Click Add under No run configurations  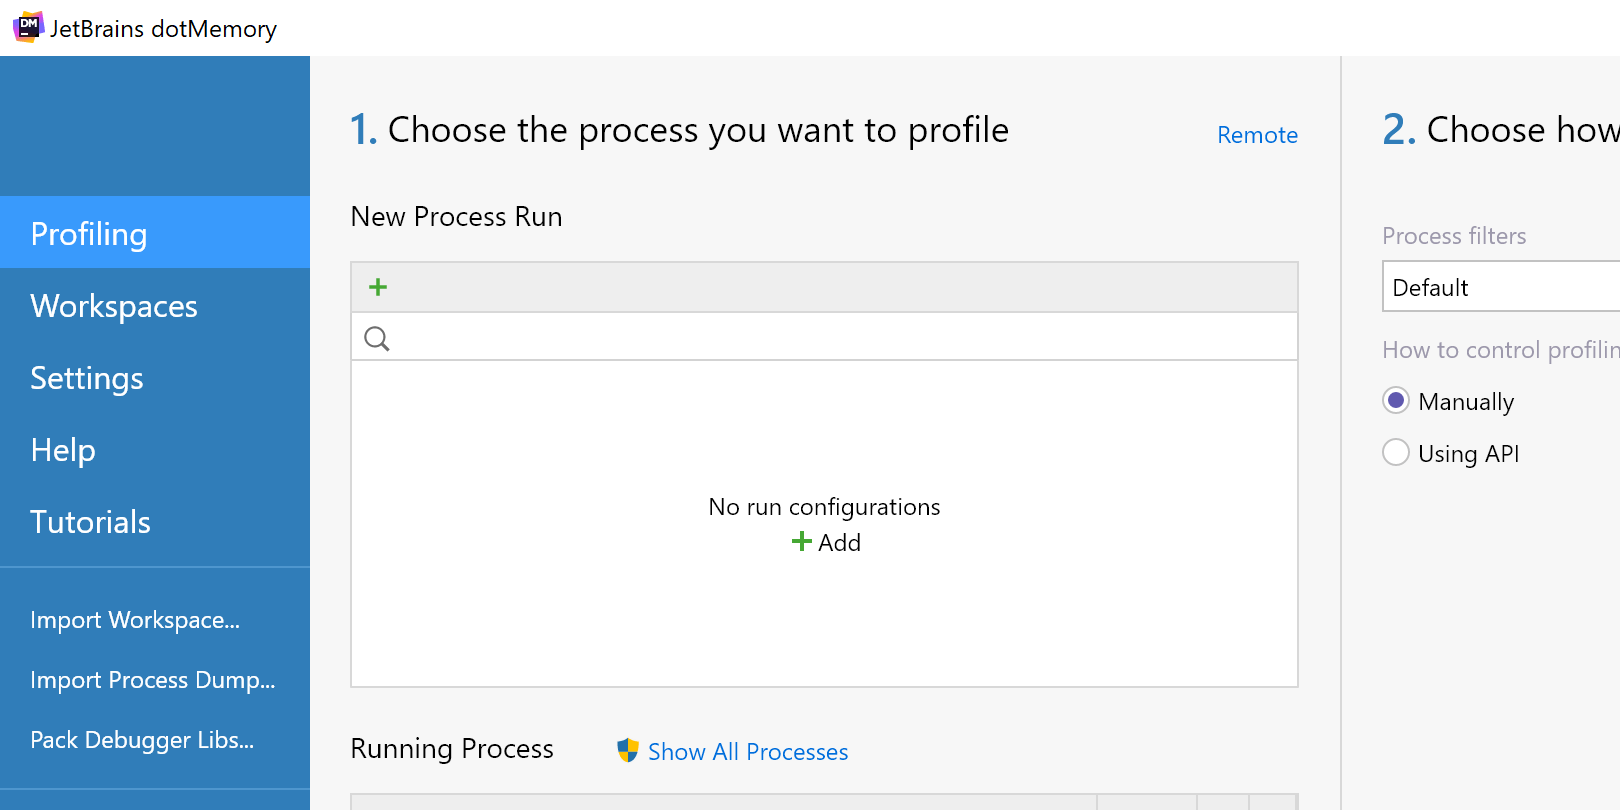(x=838, y=543)
